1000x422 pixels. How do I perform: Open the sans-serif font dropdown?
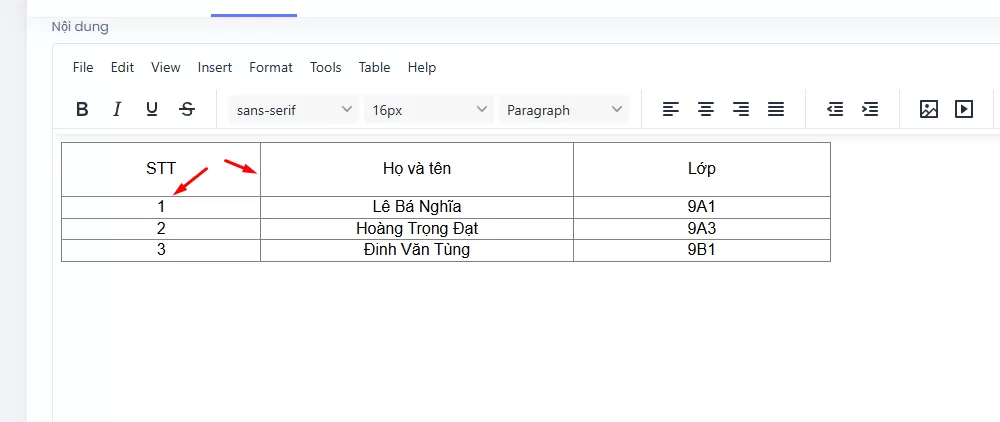[x=294, y=110]
